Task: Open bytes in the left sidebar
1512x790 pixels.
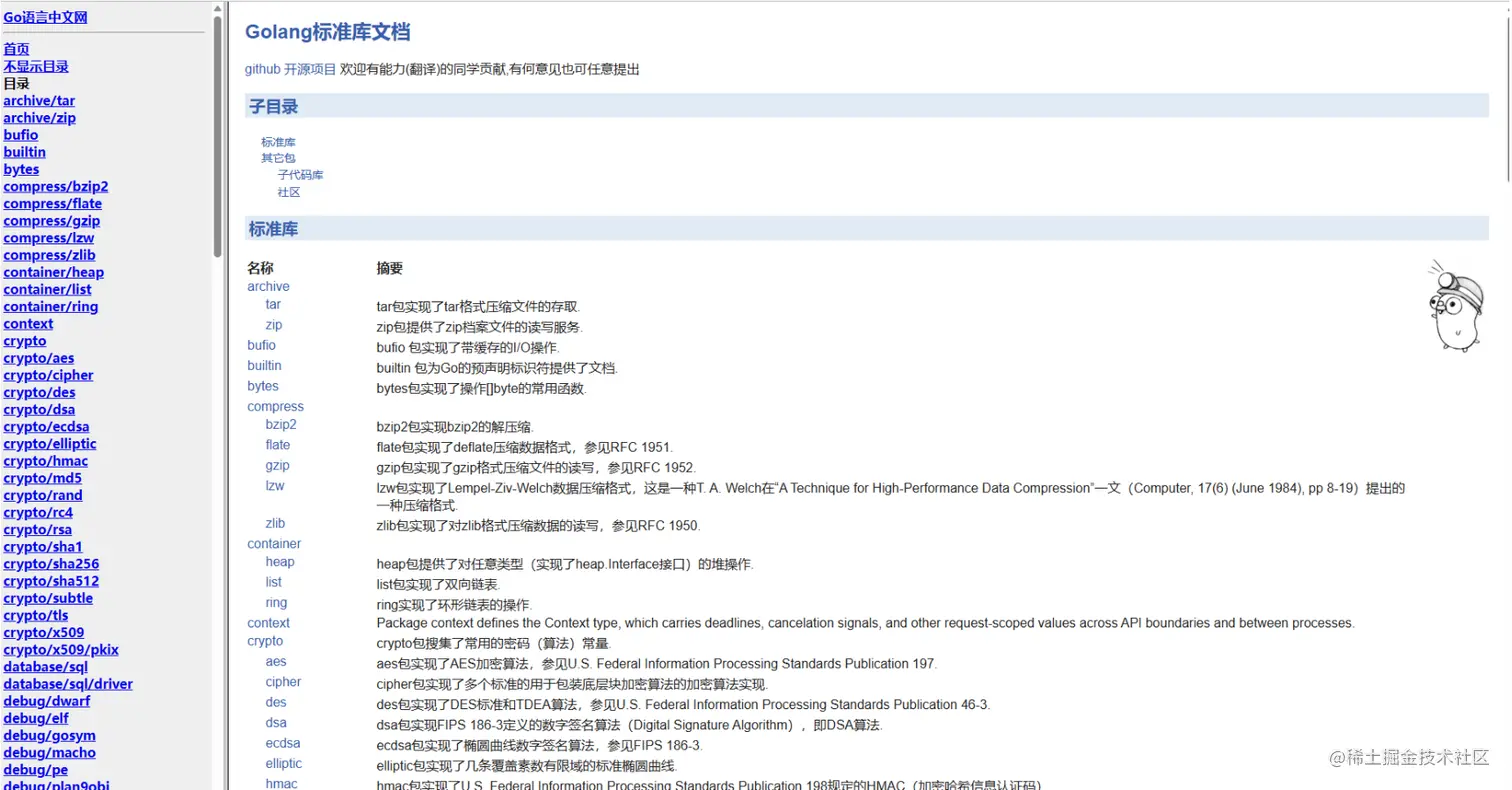Action: (21, 169)
